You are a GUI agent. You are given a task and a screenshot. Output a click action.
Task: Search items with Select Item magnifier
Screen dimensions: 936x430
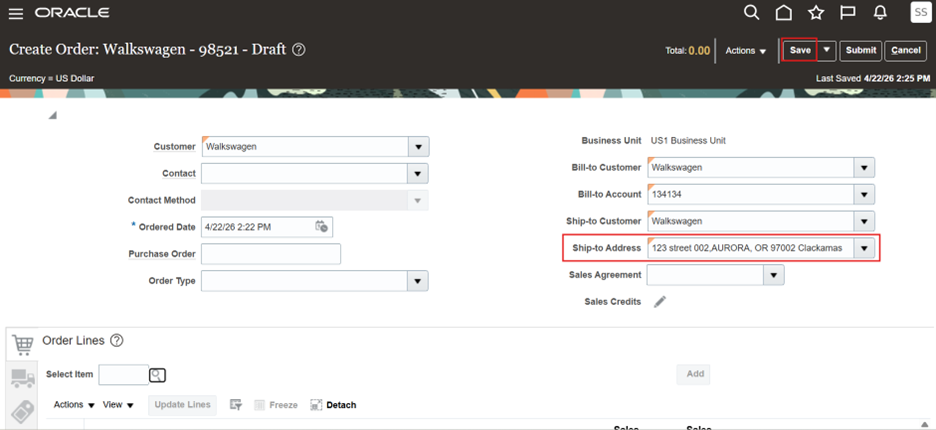pyautogui.click(x=157, y=375)
